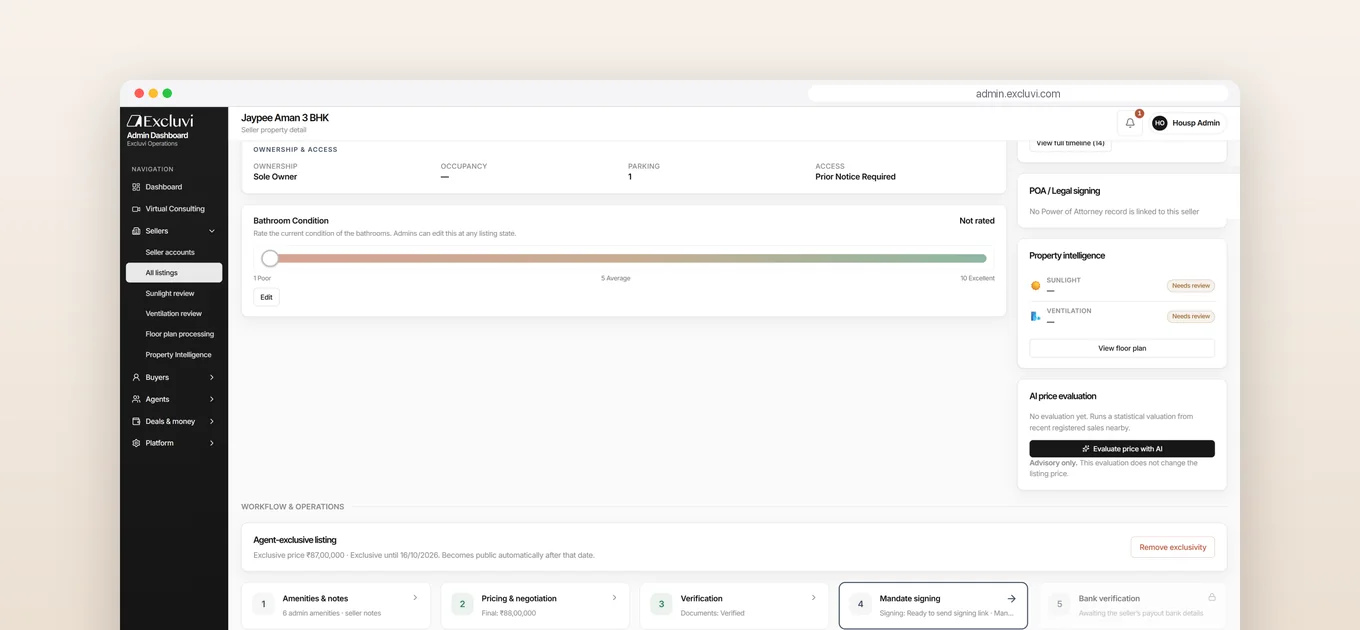Click the Bank verification lock icon
Image resolution: width=1360 pixels, height=630 pixels.
click(x=1211, y=598)
